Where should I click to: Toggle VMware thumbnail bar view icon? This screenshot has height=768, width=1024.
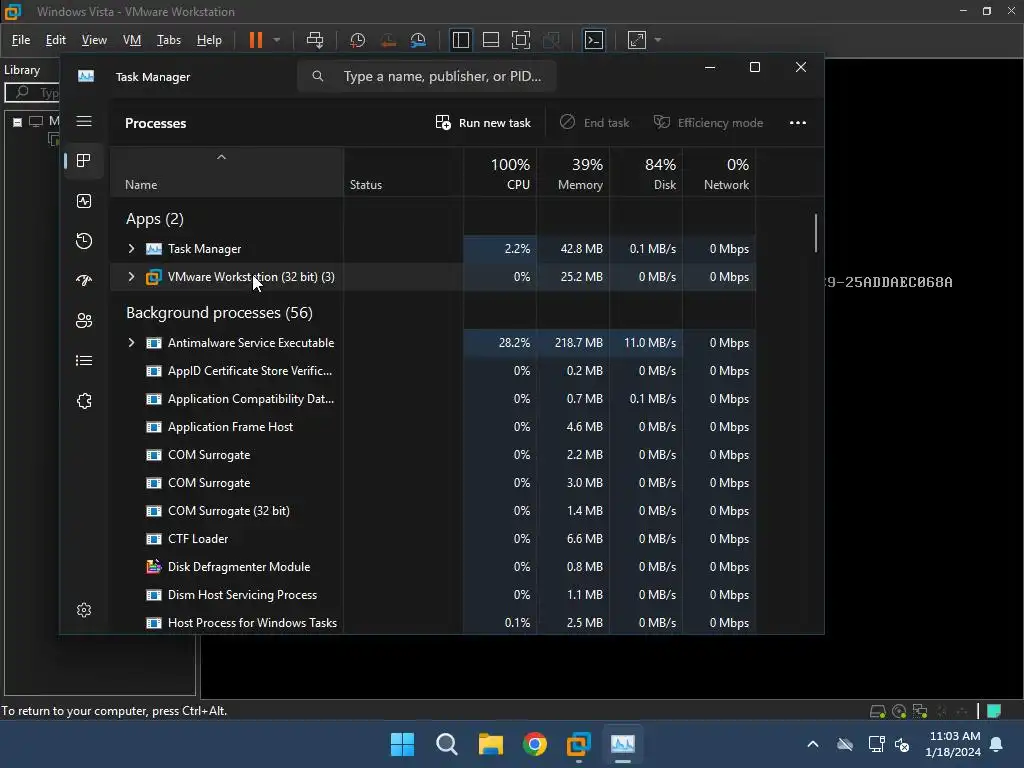490,40
